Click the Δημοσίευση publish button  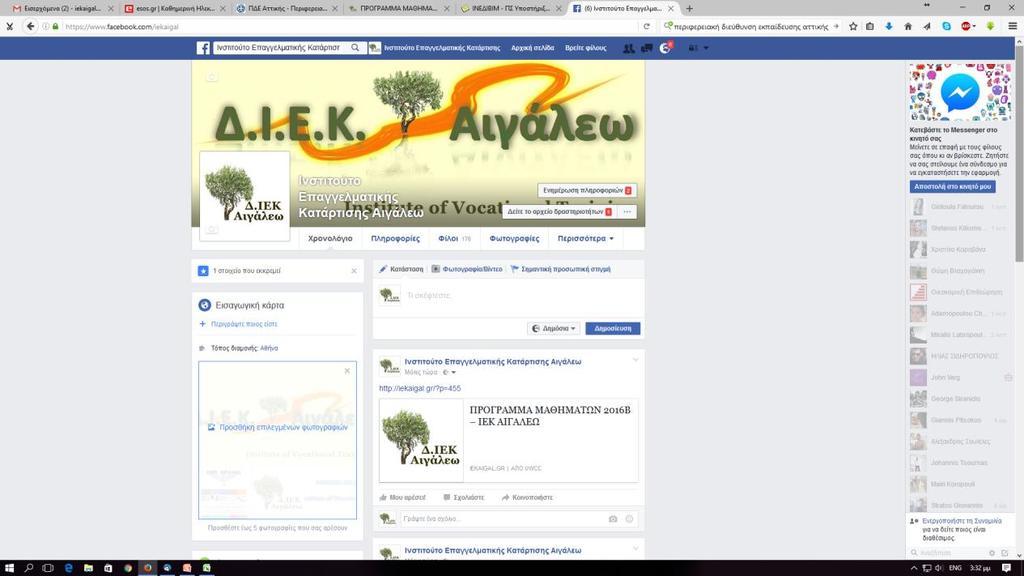click(x=613, y=328)
